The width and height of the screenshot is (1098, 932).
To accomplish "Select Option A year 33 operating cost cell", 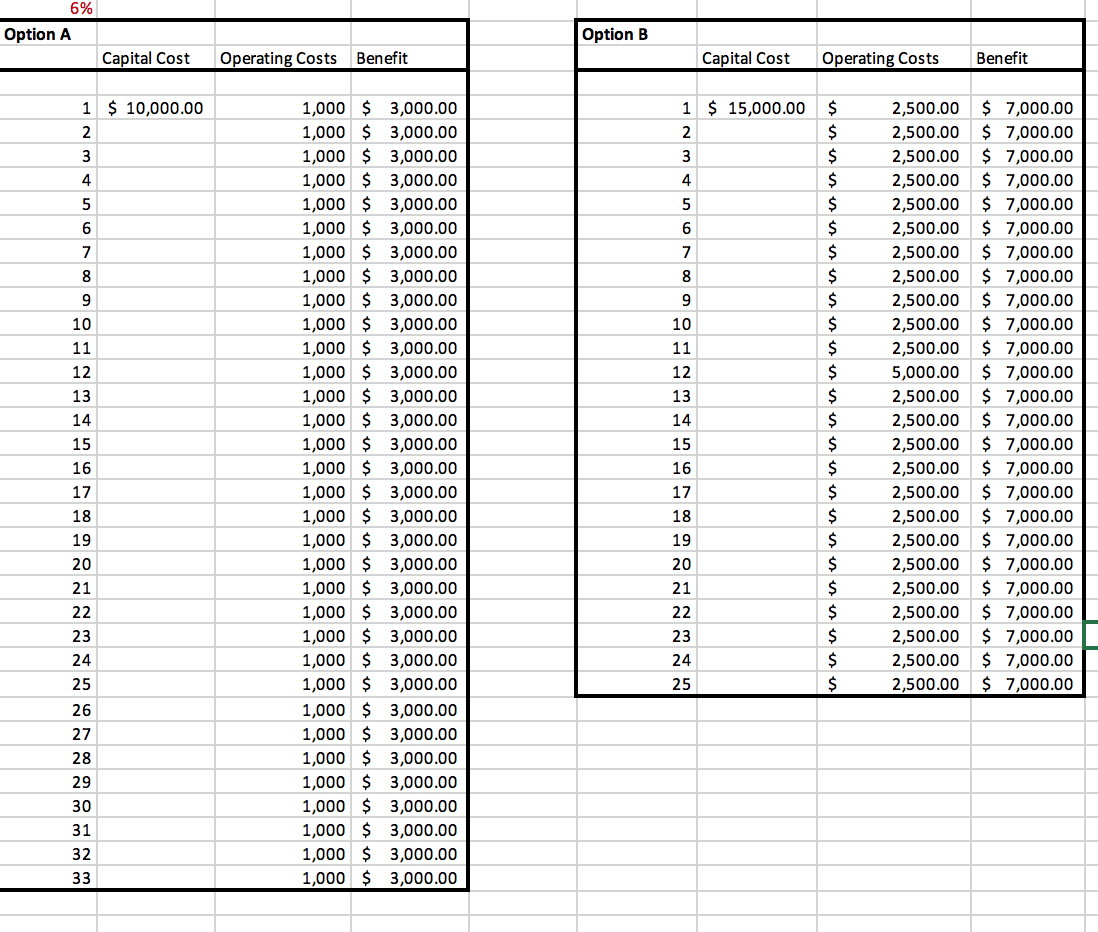I will (x=282, y=878).
